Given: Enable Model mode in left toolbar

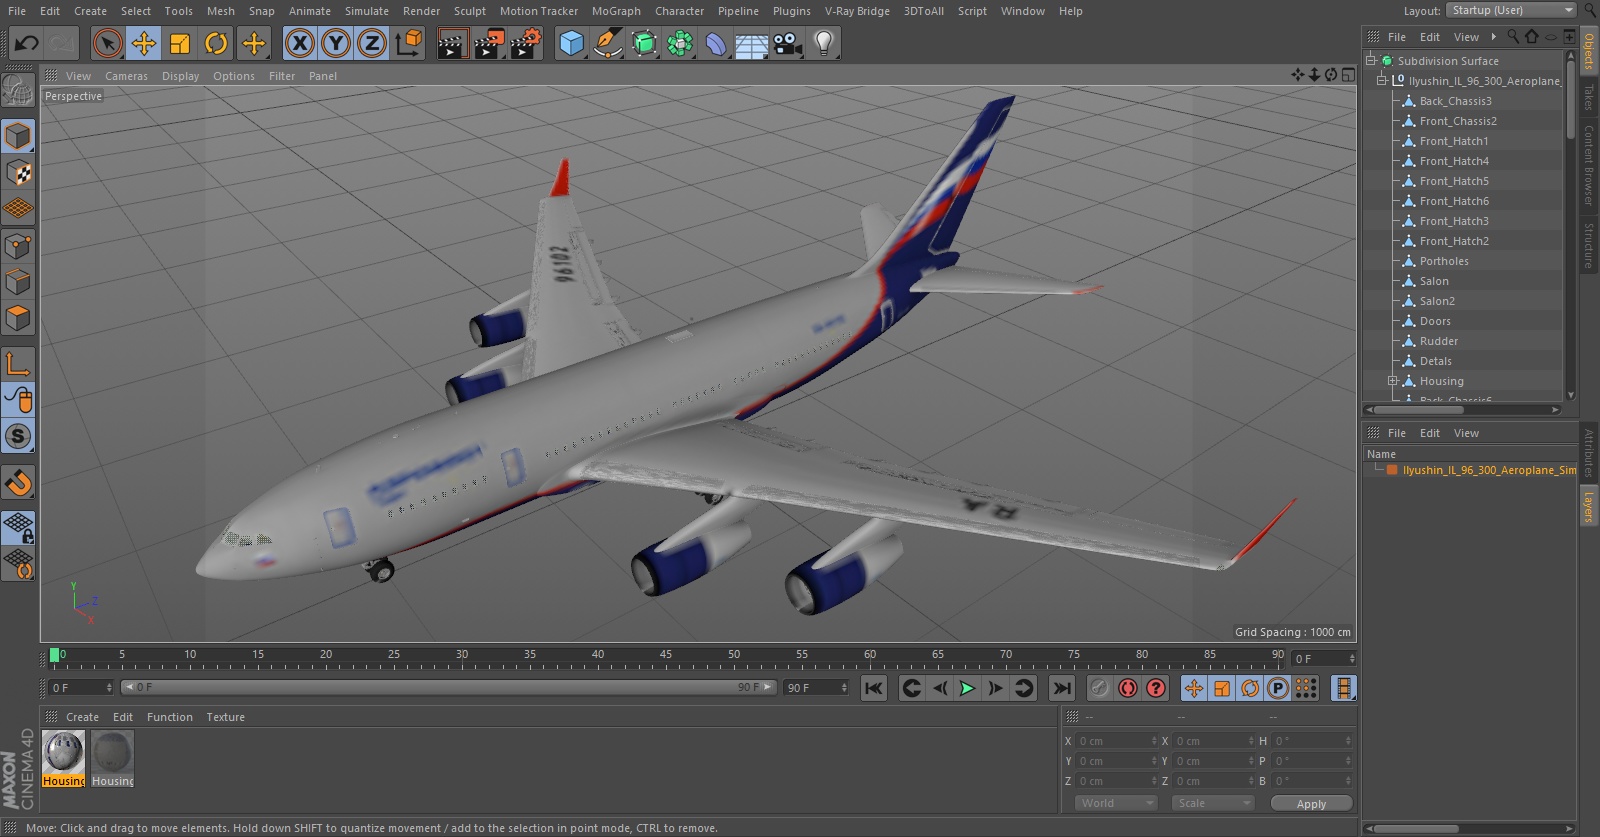Looking at the screenshot, I should (18, 136).
